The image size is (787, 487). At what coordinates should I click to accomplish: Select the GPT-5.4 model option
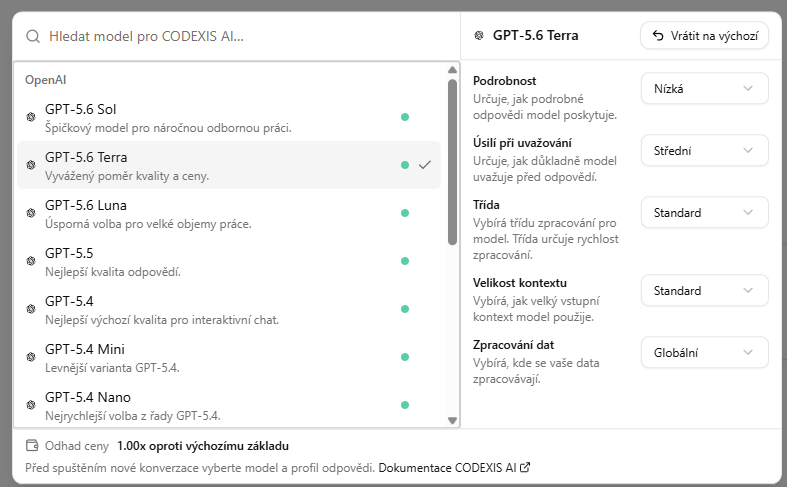(229, 309)
